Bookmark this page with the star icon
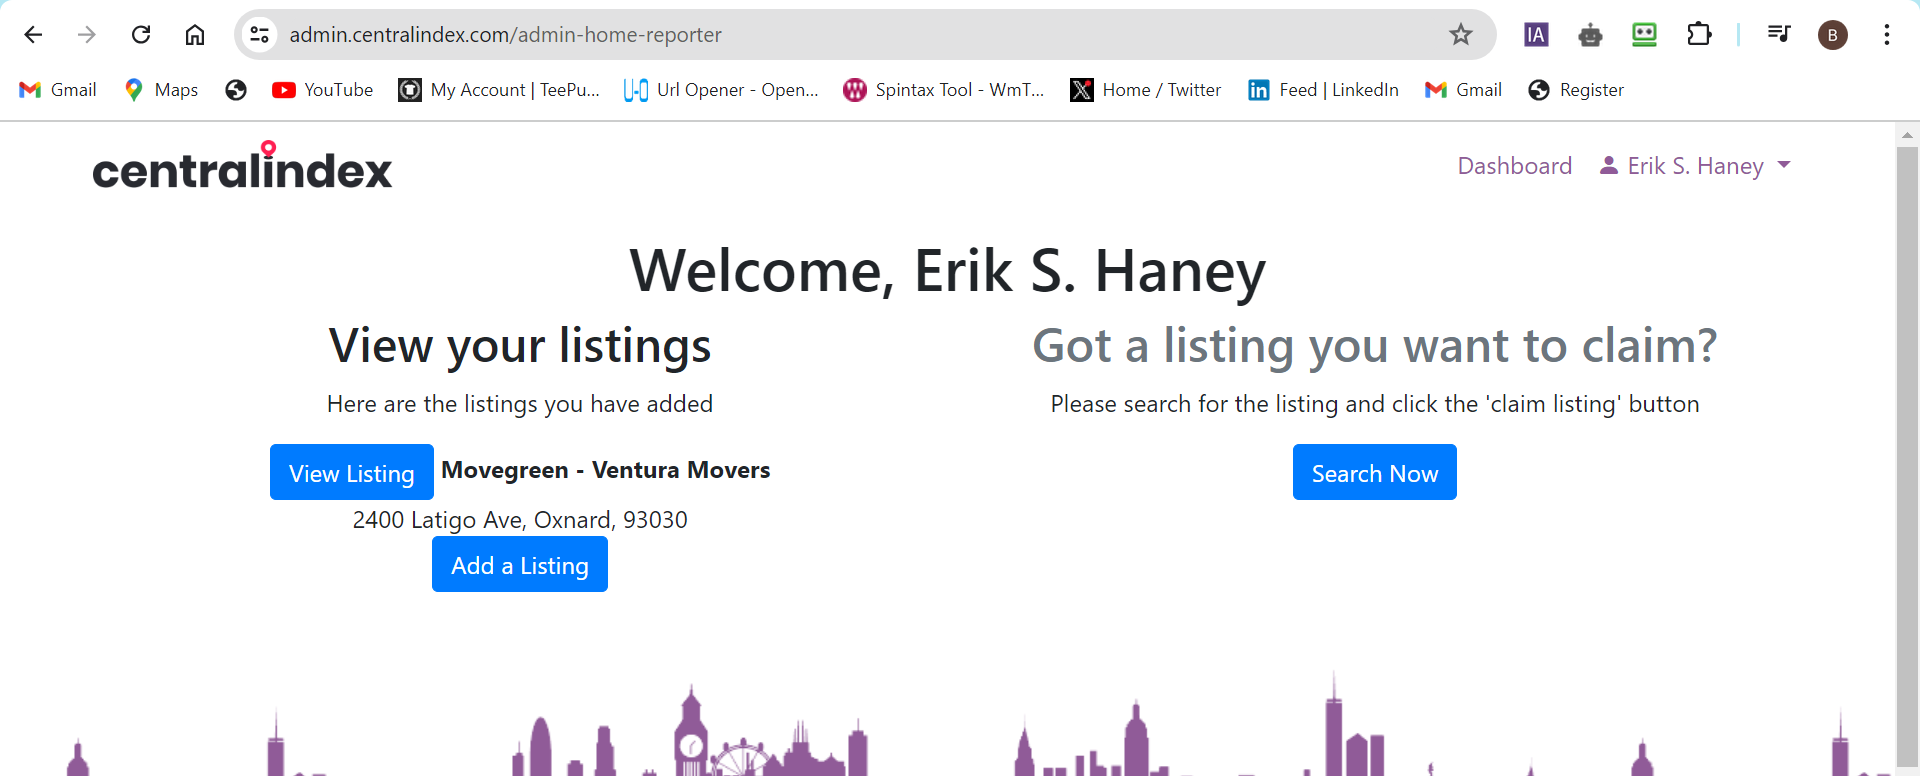This screenshot has height=776, width=1920. [1461, 35]
